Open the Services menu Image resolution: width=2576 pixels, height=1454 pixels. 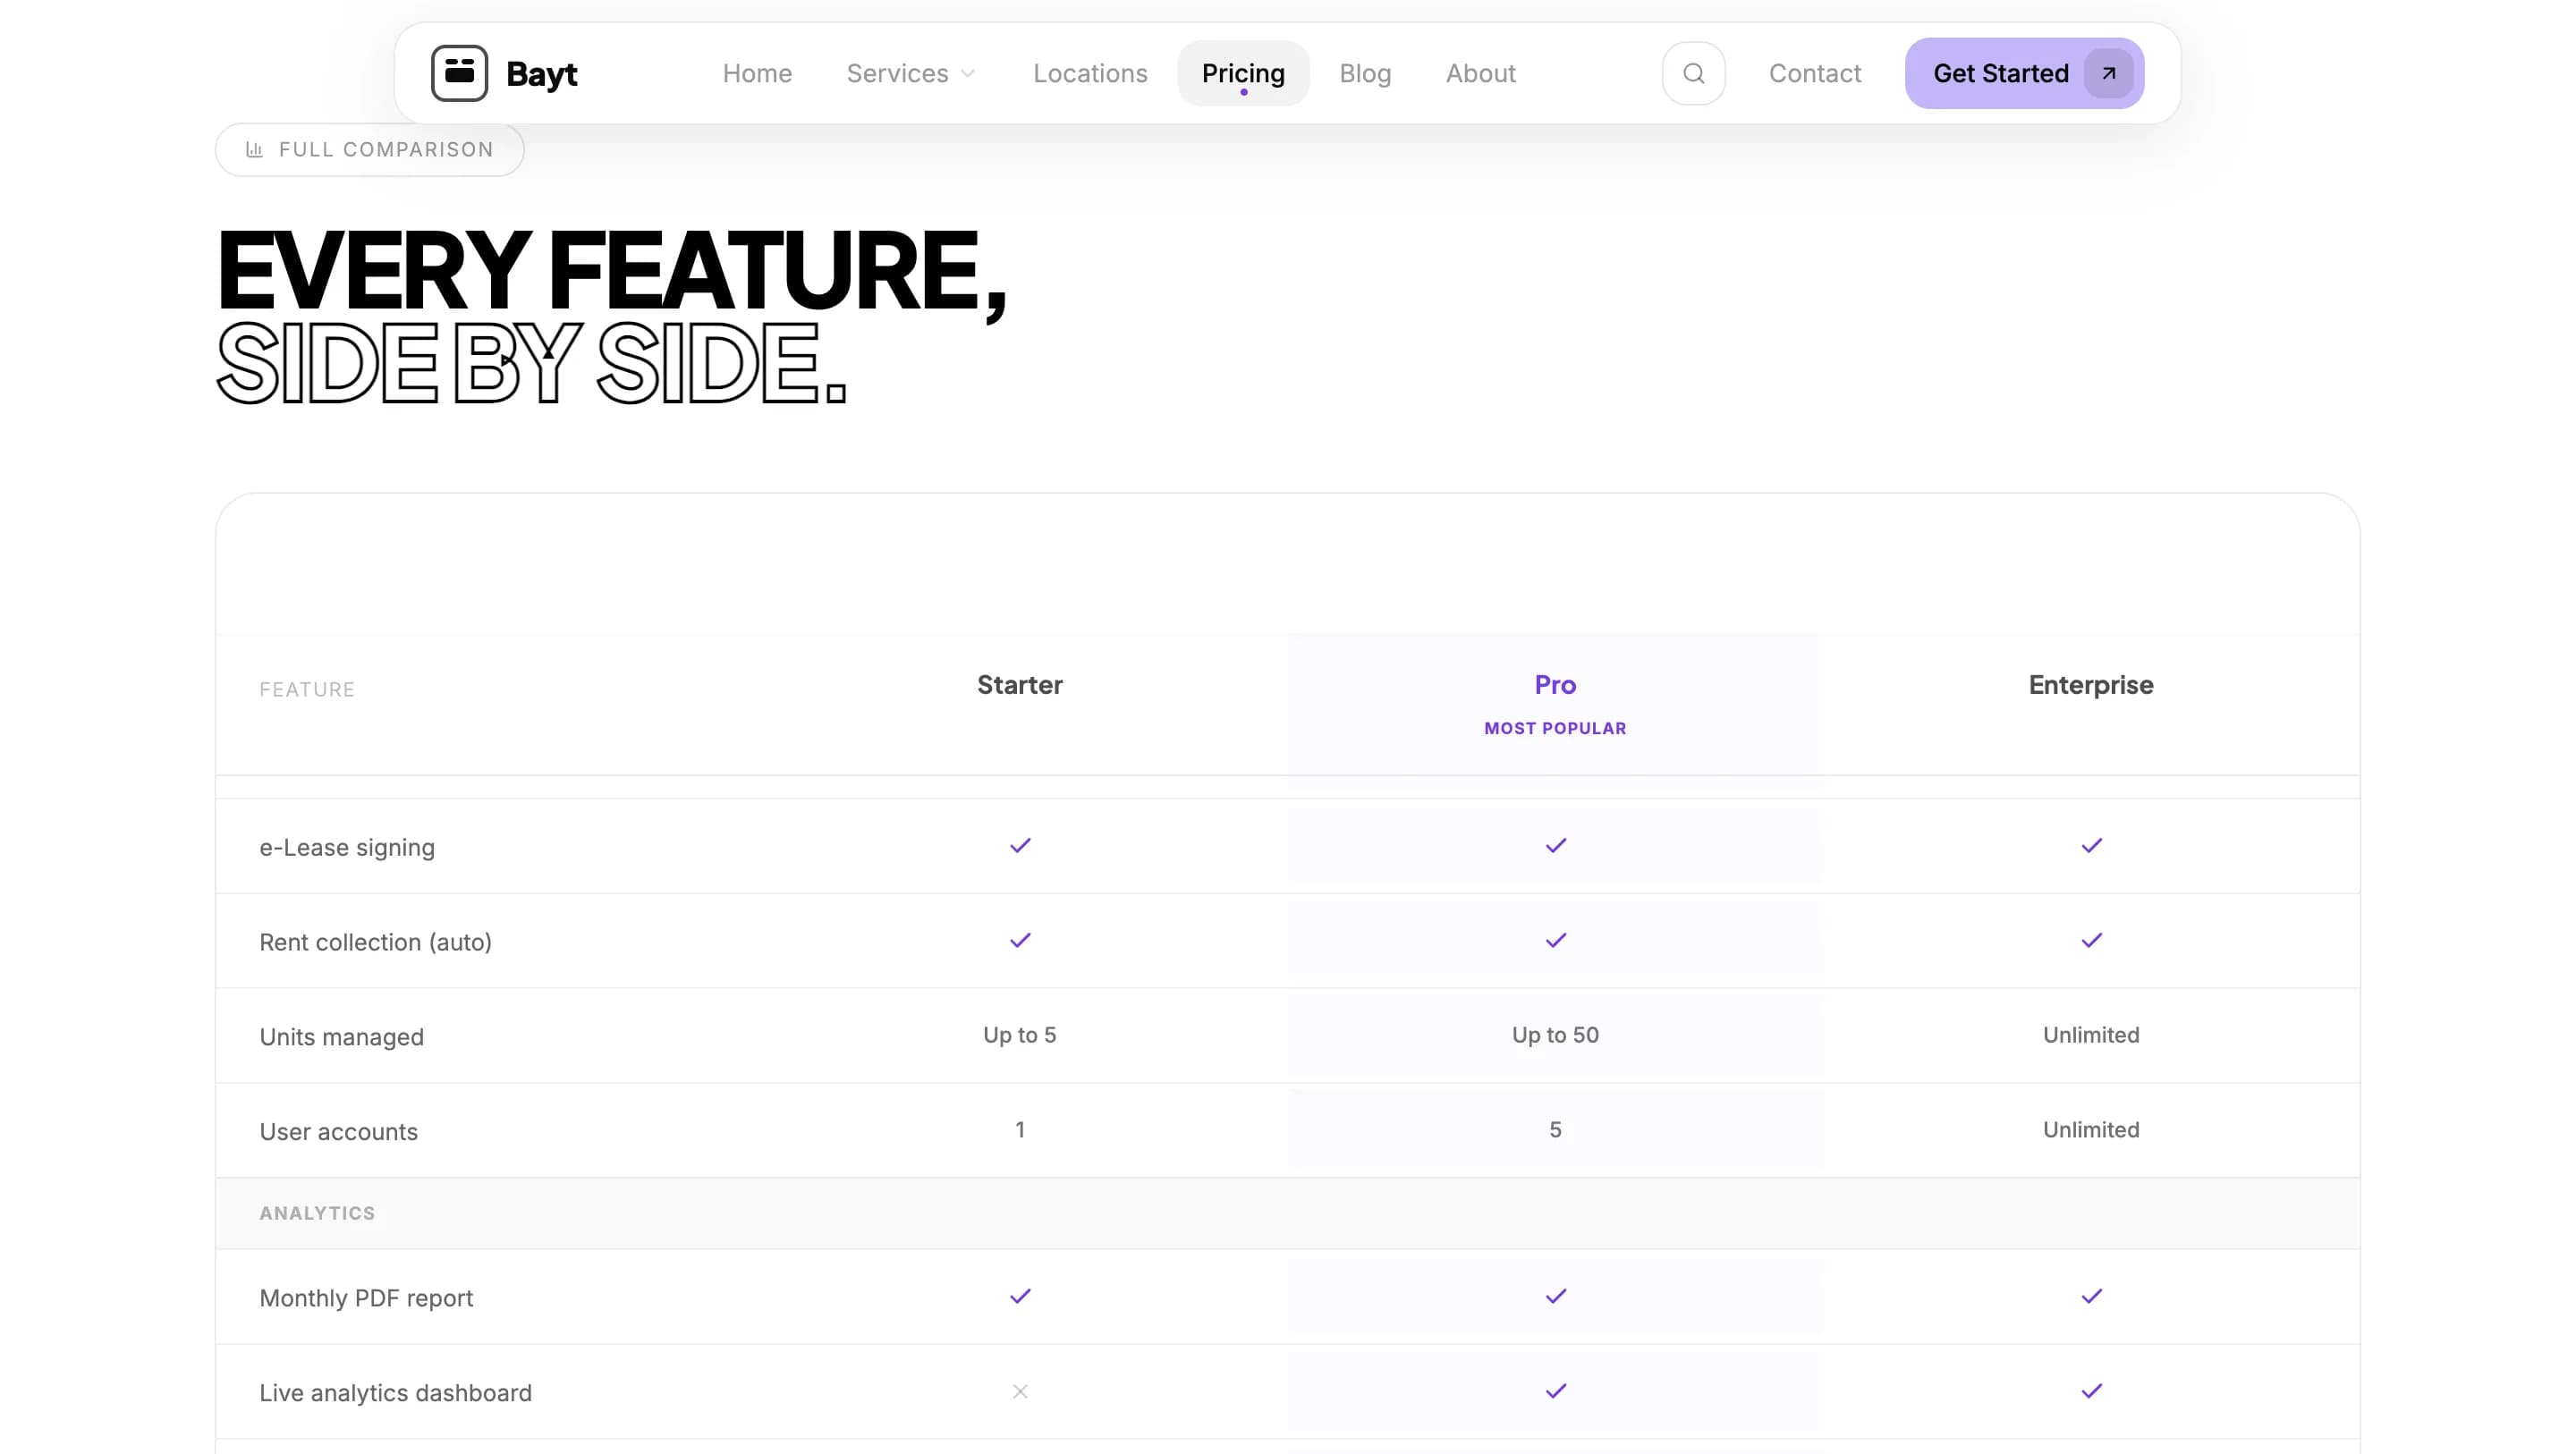coord(897,74)
